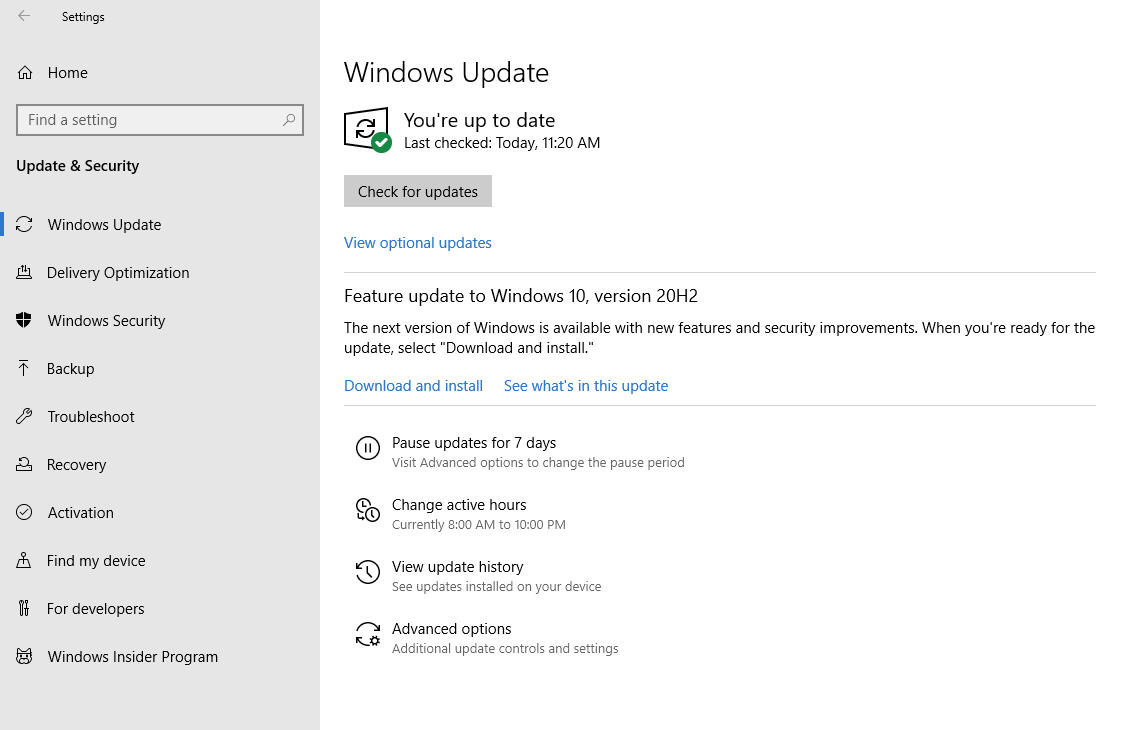
Task: Click the Recovery icon
Action: (24, 464)
